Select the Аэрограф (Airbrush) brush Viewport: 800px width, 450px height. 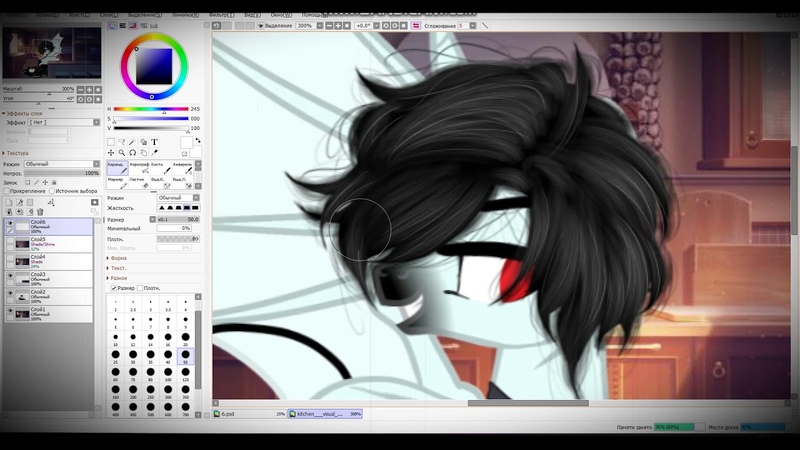coord(139,168)
